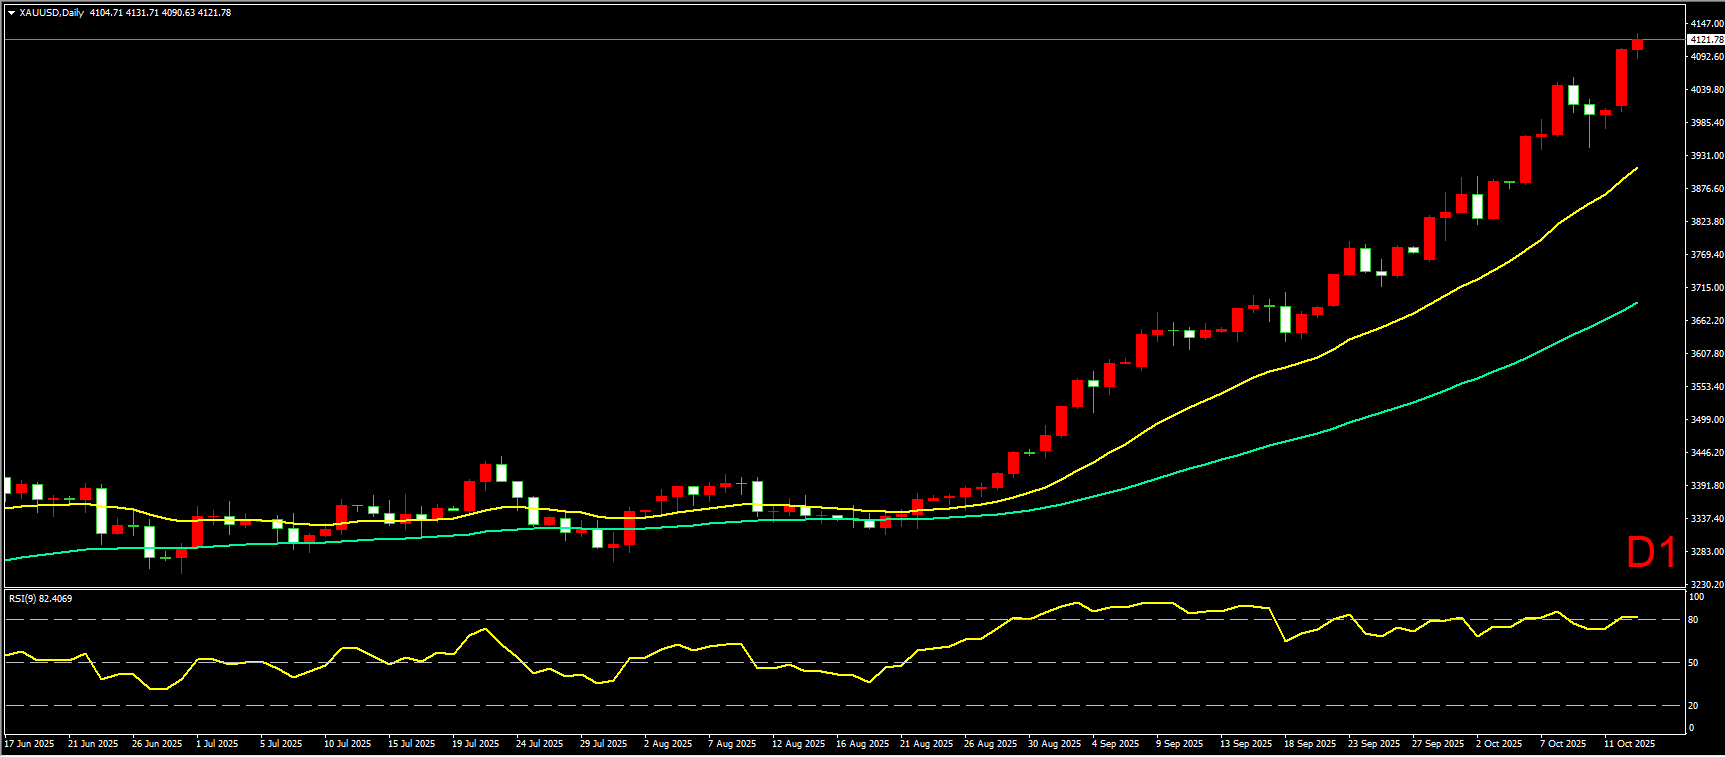This screenshot has width=1725, height=757.
Task: Click the 3662.20 price axis label
Action: click(x=1706, y=321)
